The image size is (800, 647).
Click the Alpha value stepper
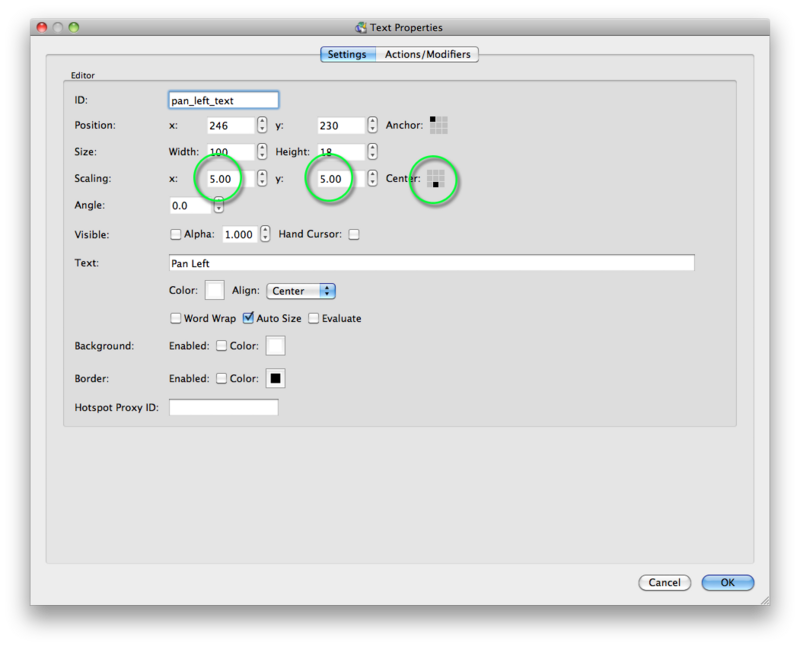coord(265,233)
